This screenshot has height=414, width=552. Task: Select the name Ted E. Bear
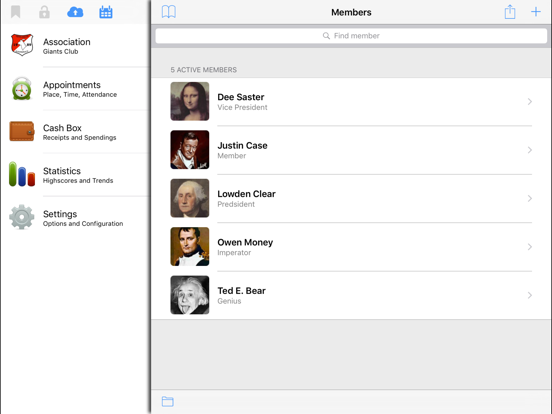coord(242,291)
